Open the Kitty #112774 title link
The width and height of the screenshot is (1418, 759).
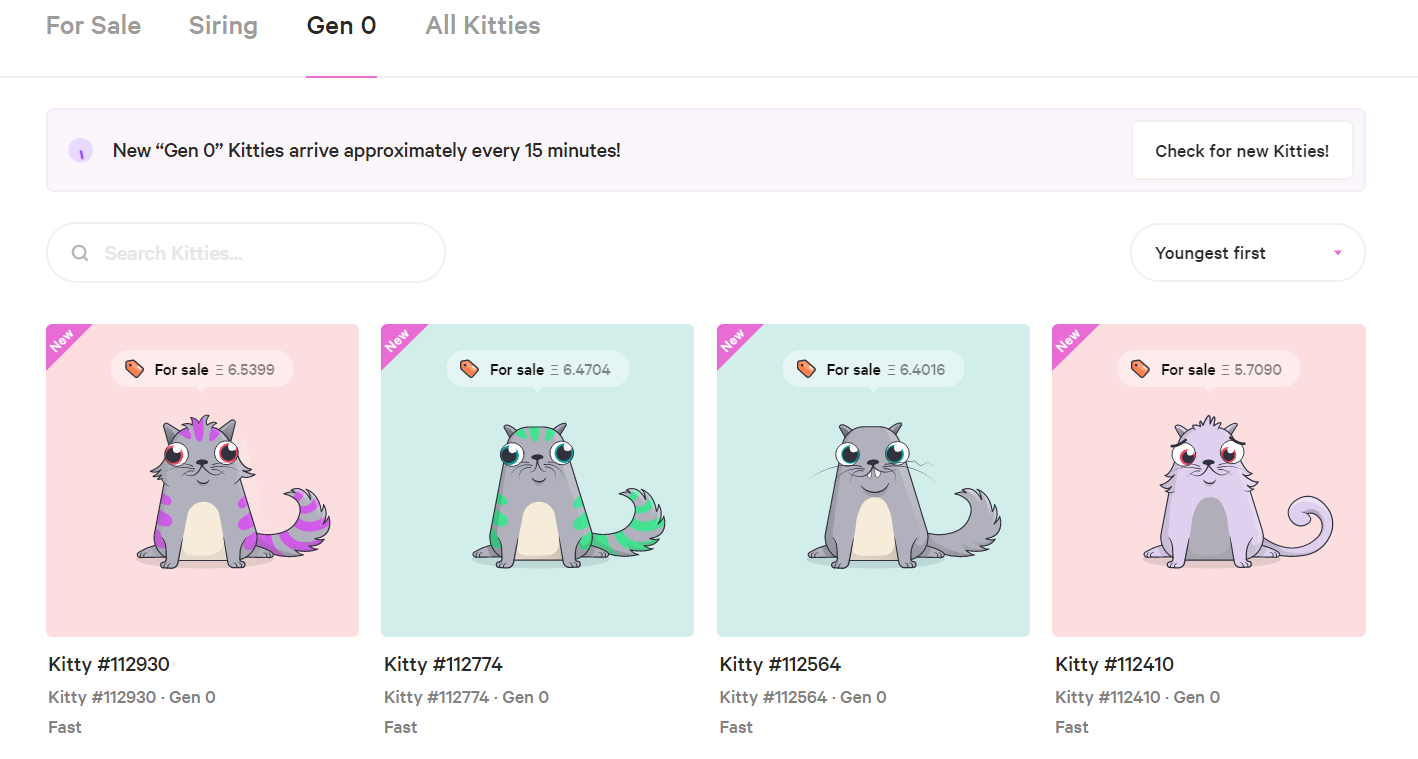(x=443, y=664)
